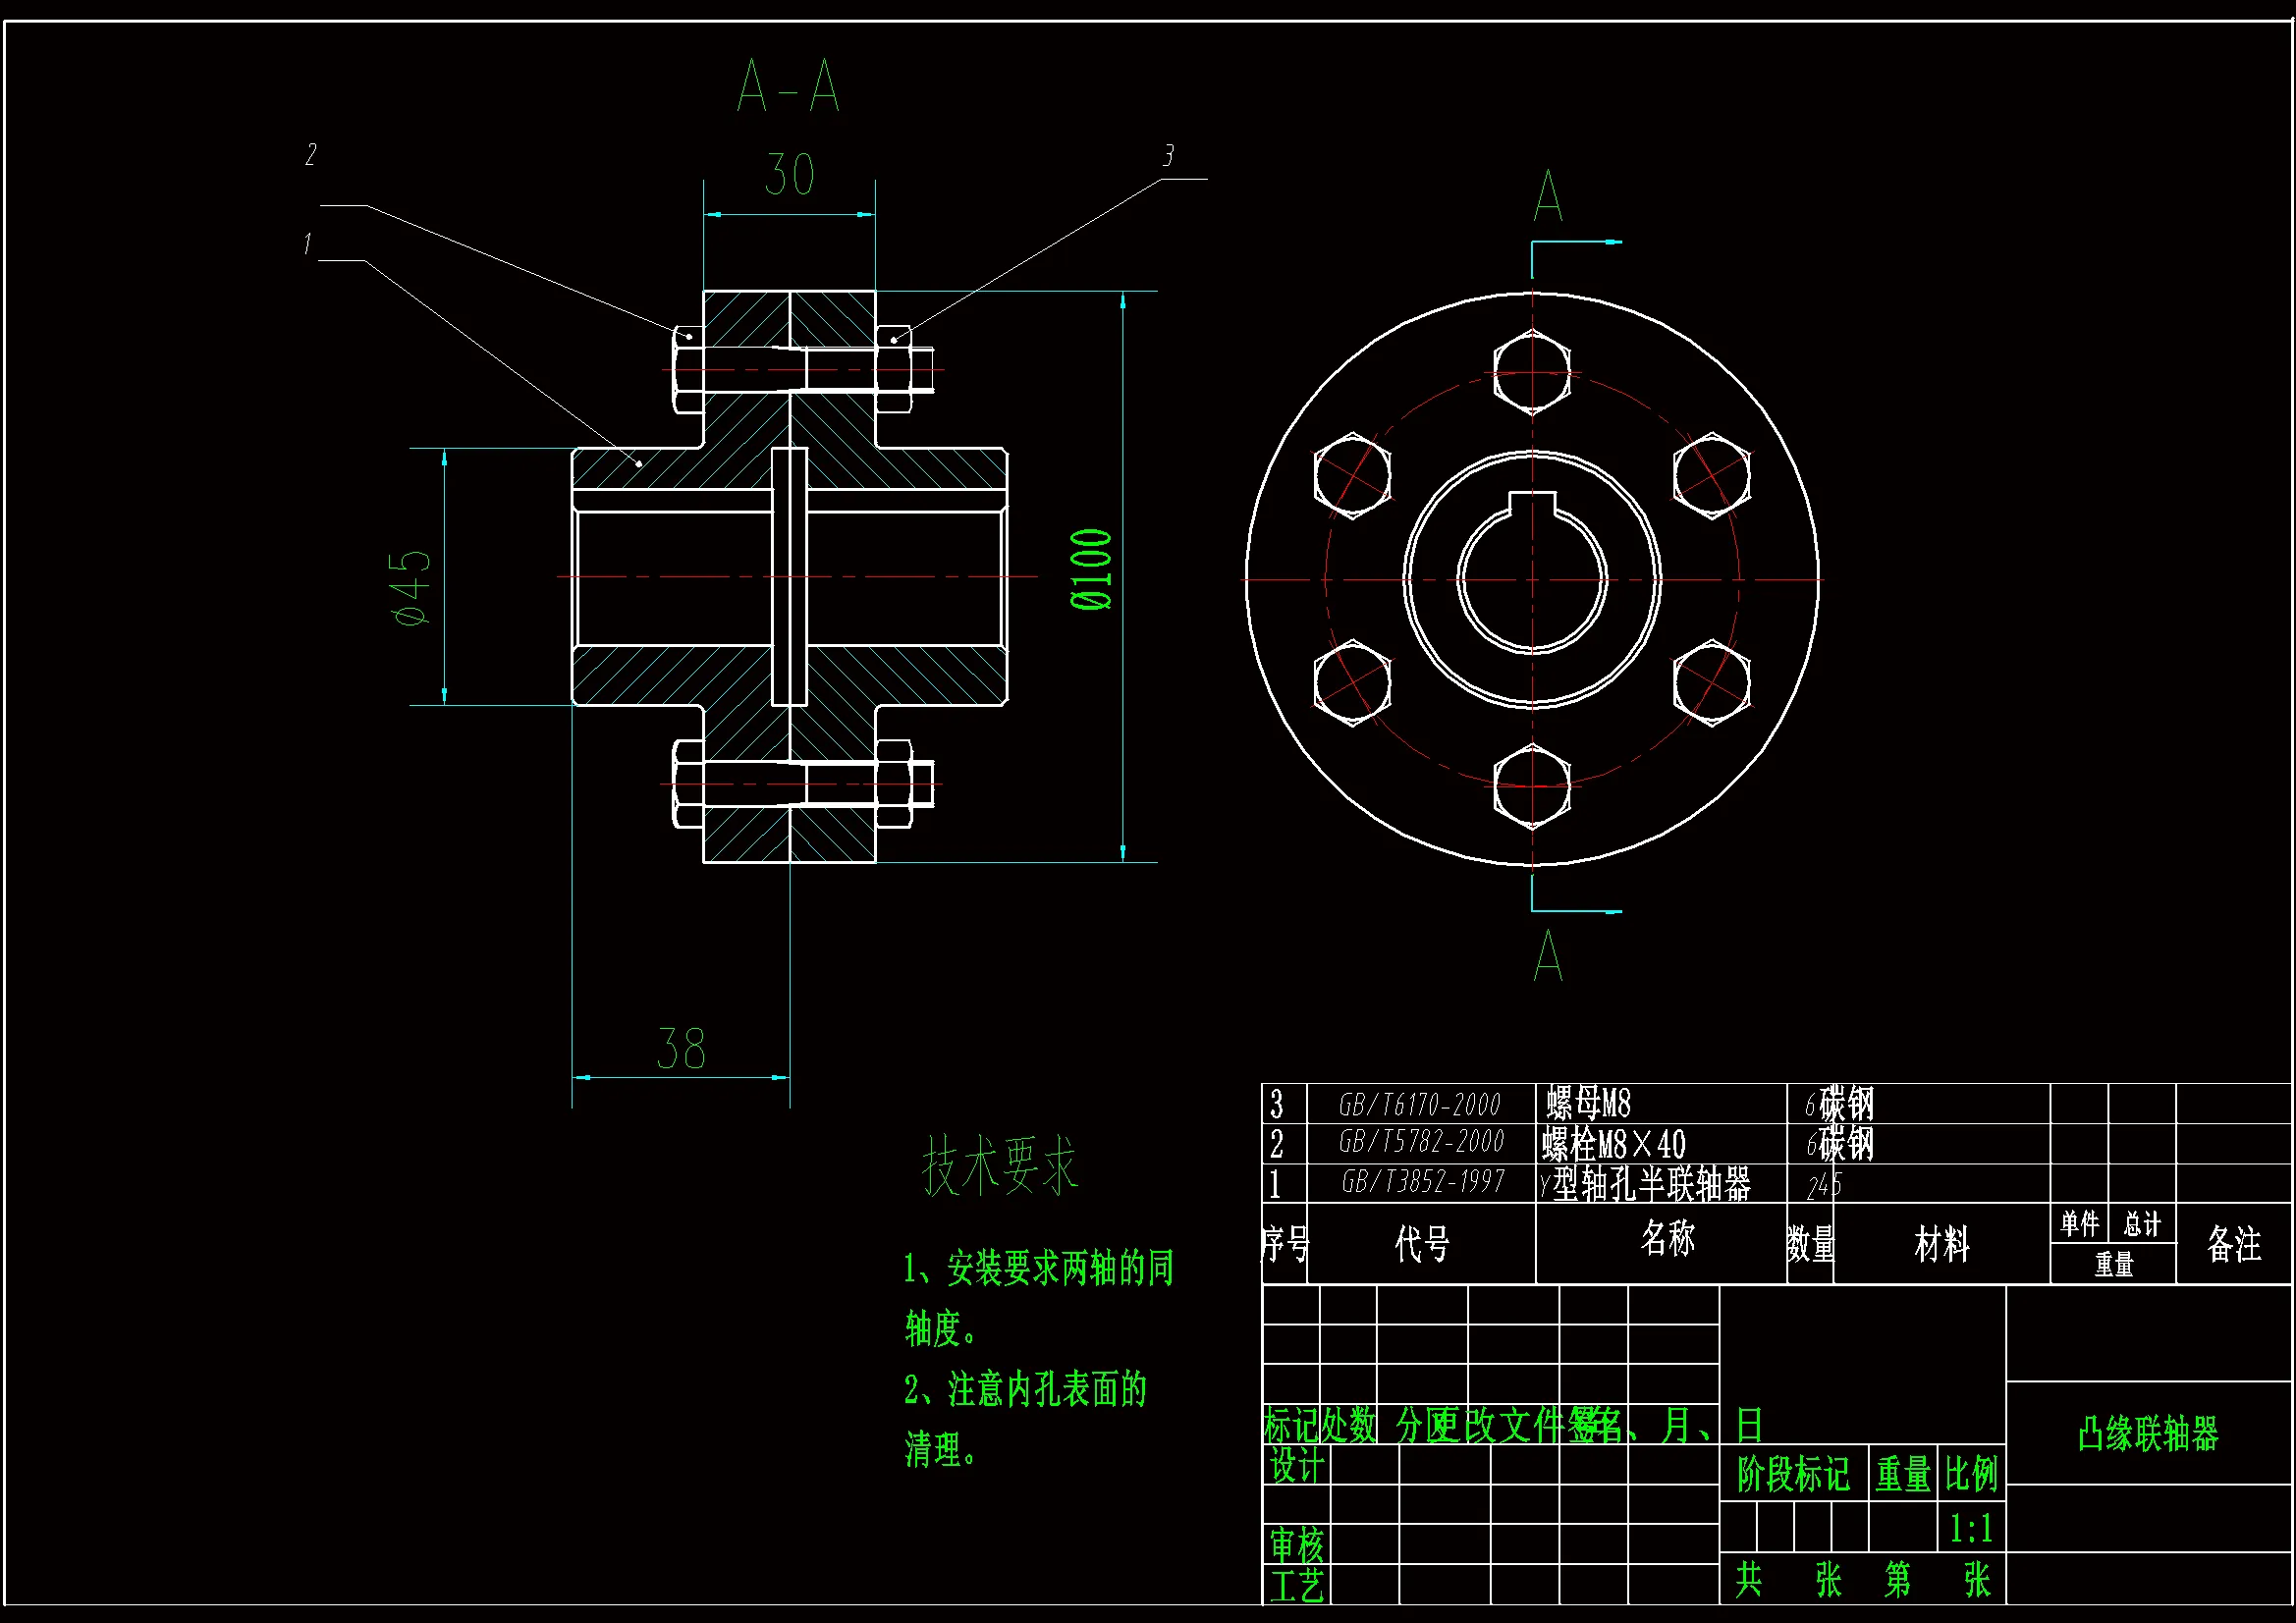Click the upper section-cut letter A
The width and height of the screenshot is (2296, 1623).
[1548, 197]
